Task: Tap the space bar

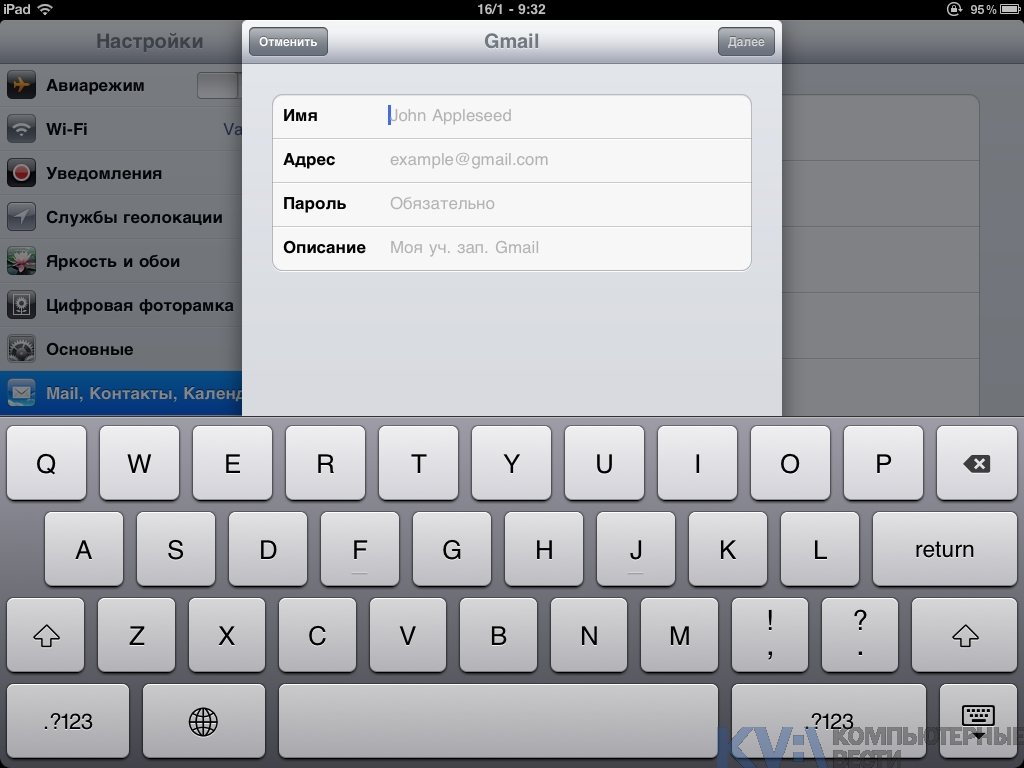Action: (498, 722)
